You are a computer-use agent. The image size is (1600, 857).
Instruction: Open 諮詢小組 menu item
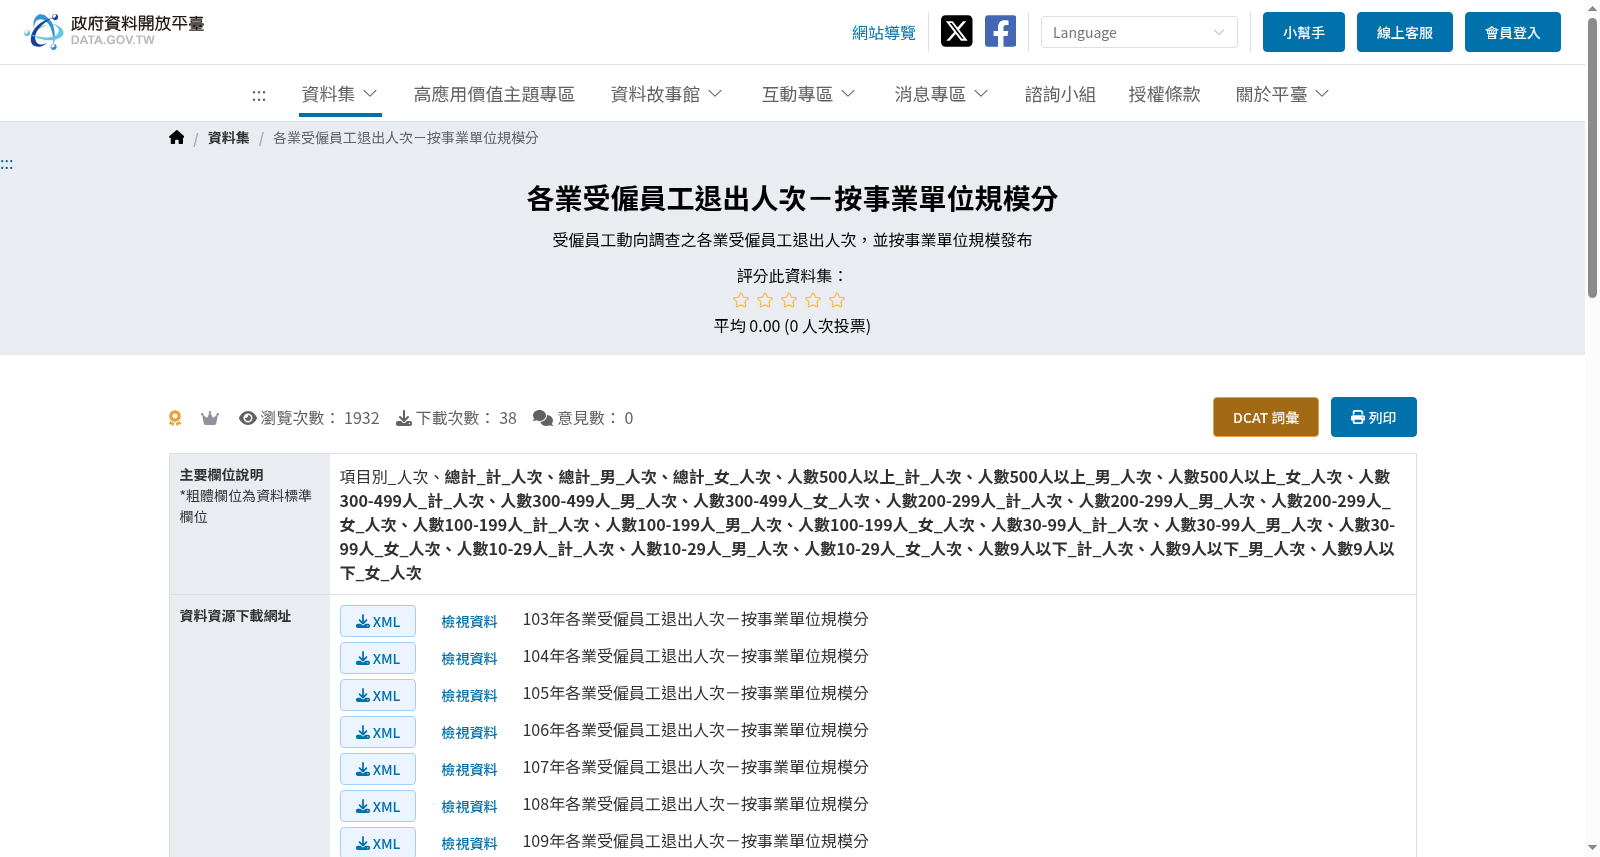[1060, 94]
